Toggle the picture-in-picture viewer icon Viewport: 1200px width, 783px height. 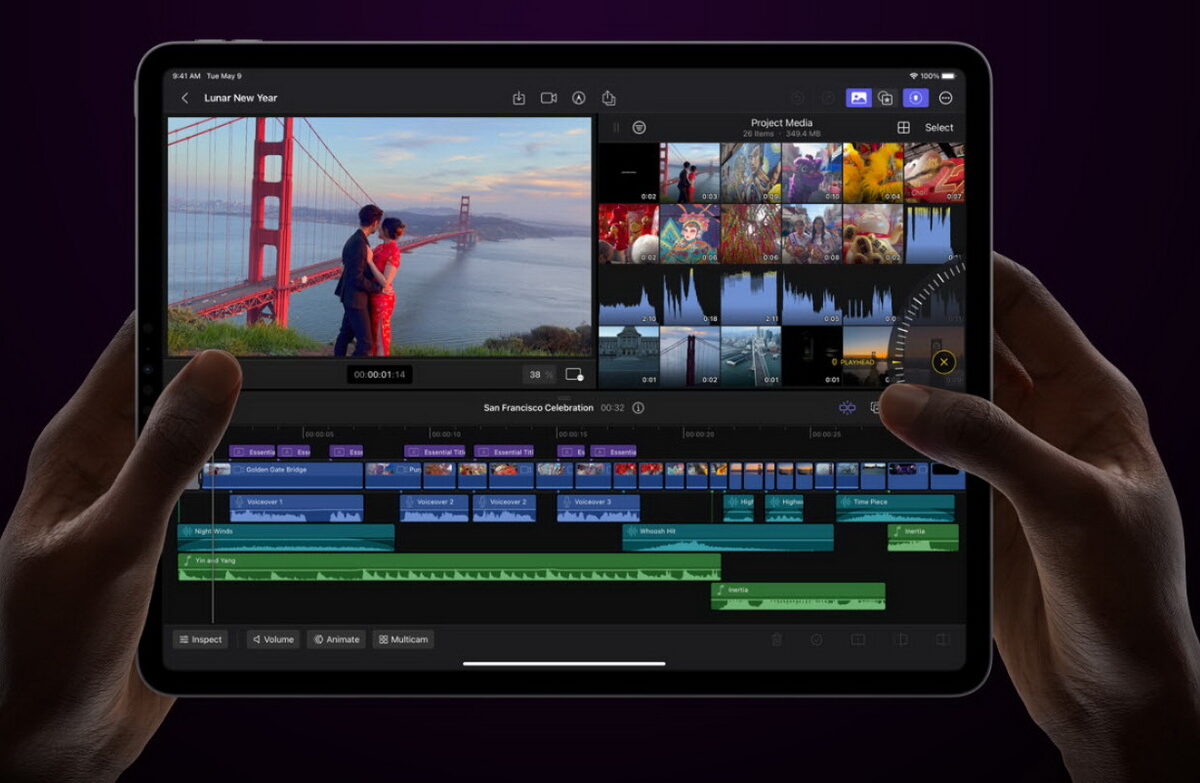click(x=574, y=374)
